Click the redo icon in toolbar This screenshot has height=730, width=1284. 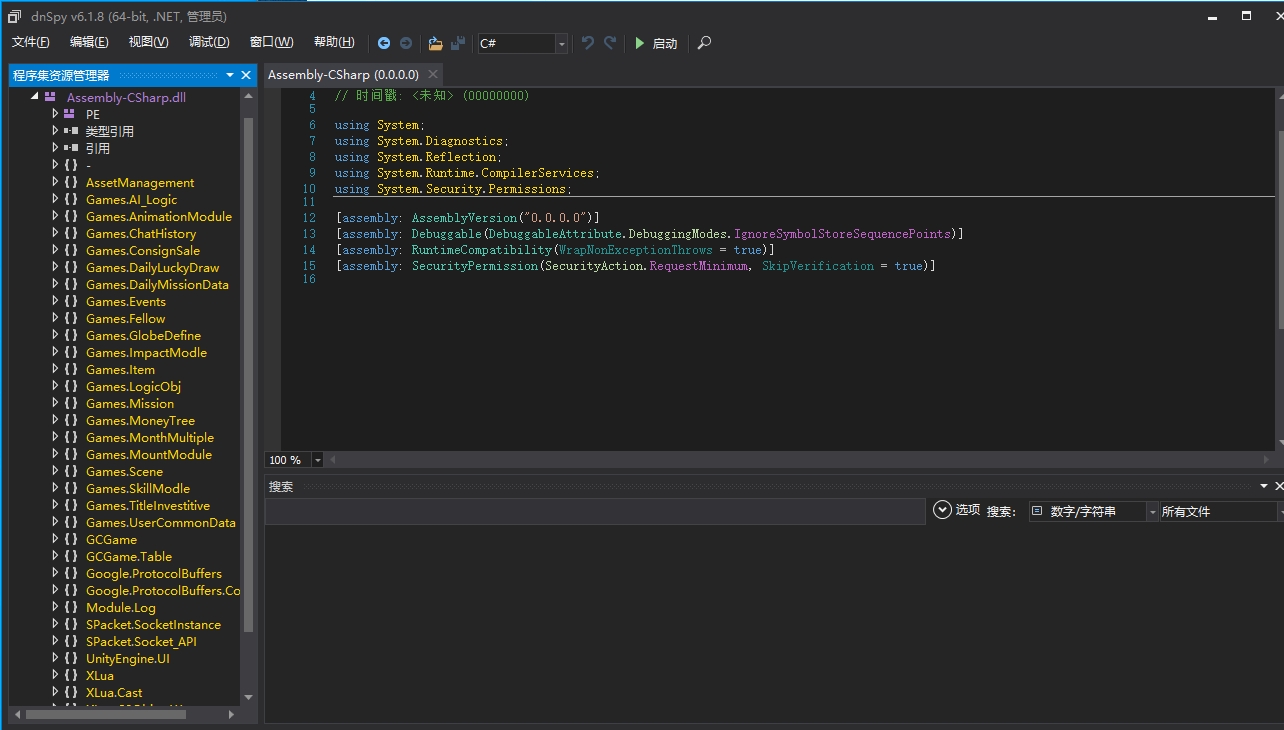click(610, 43)
